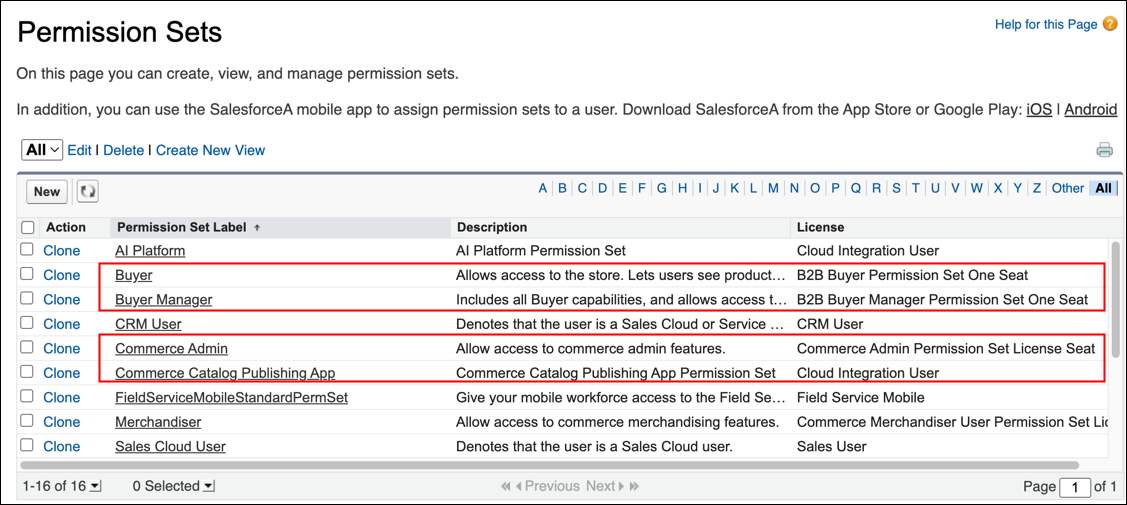Viewport: 1127px width, 505px height.
Task: Clone the Commerce Admin permission set
Action: [62, 348]
